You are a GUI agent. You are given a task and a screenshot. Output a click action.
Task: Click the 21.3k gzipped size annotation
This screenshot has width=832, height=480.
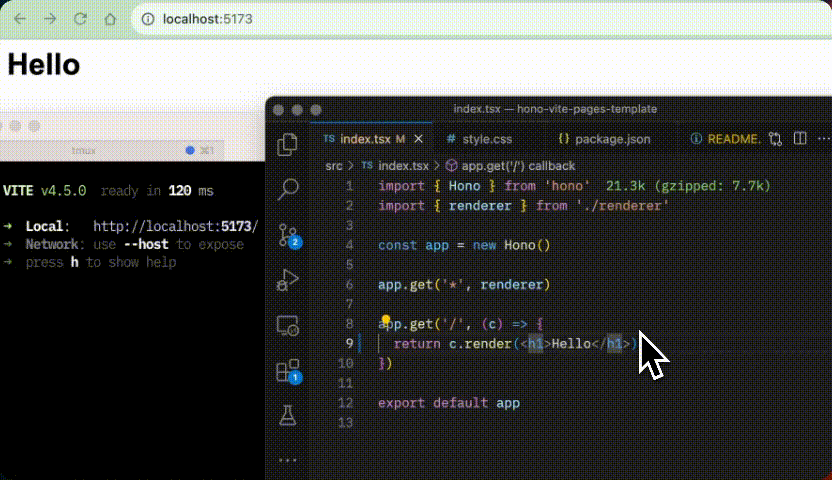click(688, 186)
